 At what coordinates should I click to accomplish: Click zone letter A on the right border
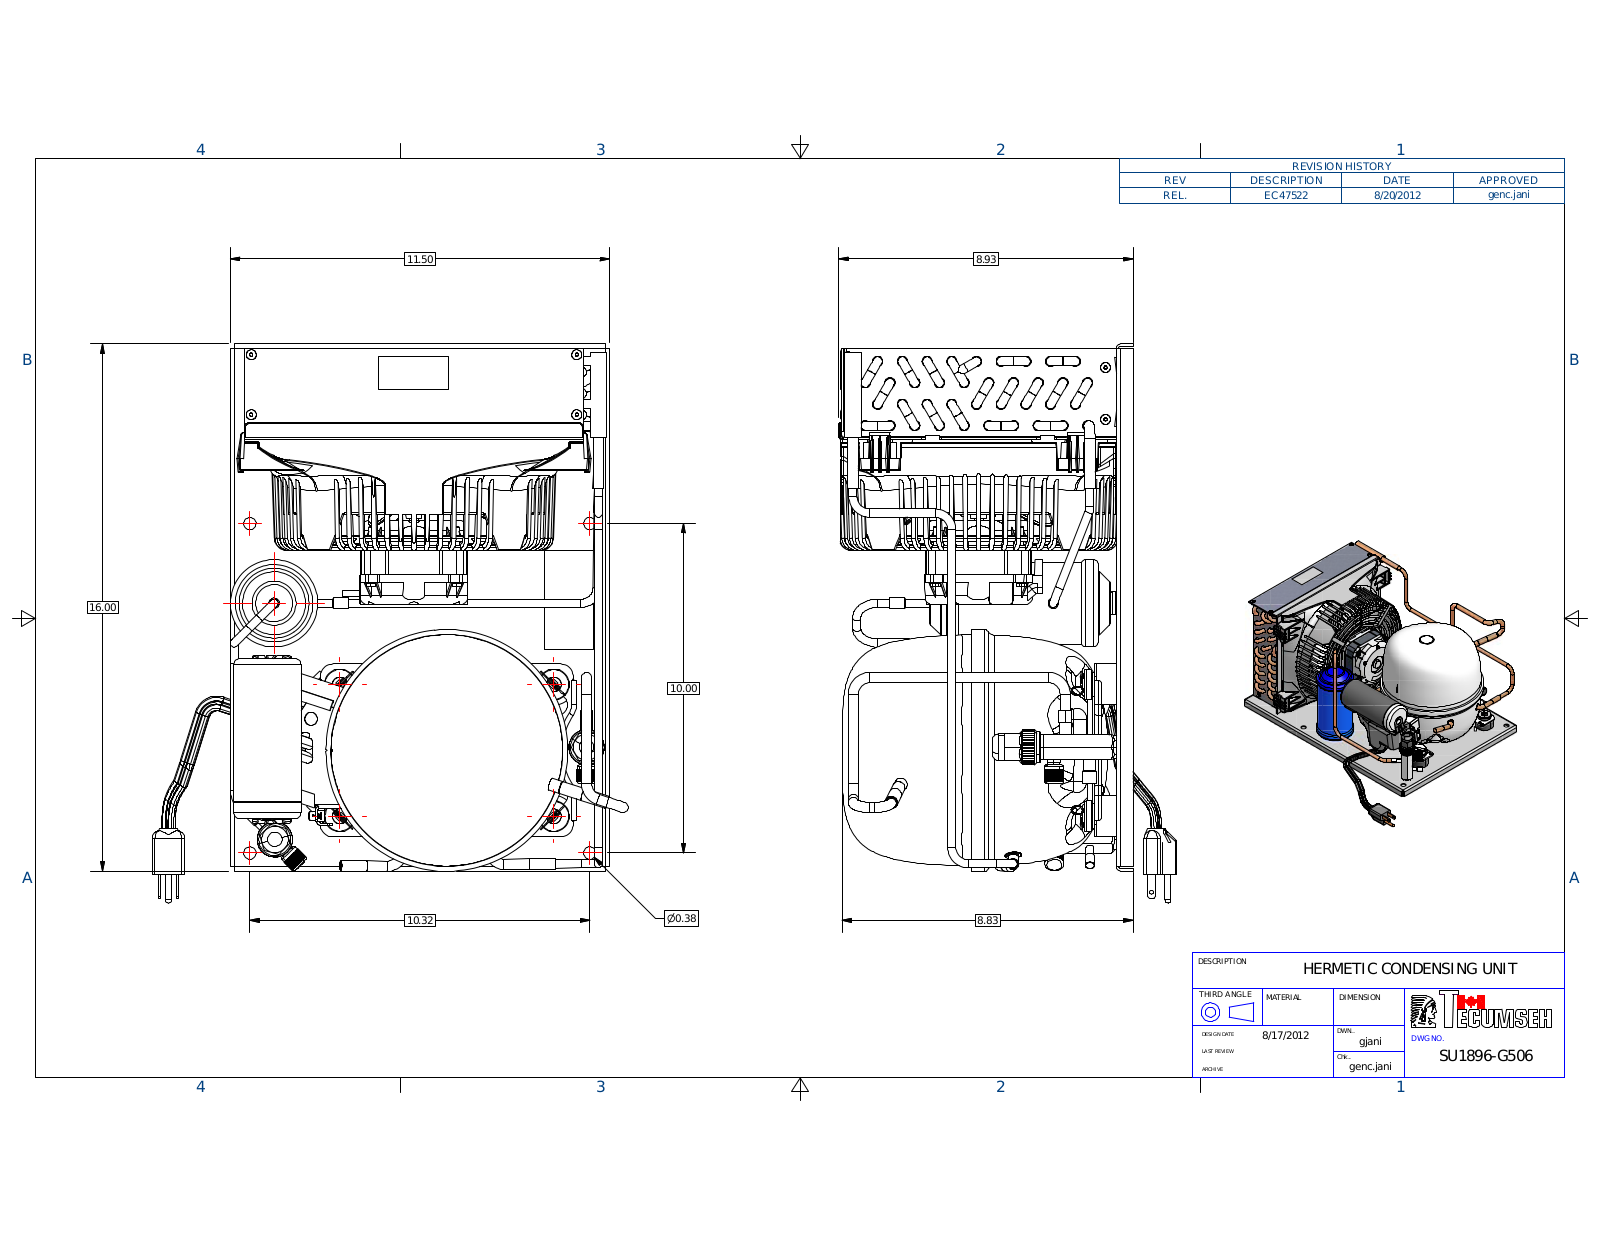coord(1574,877)
